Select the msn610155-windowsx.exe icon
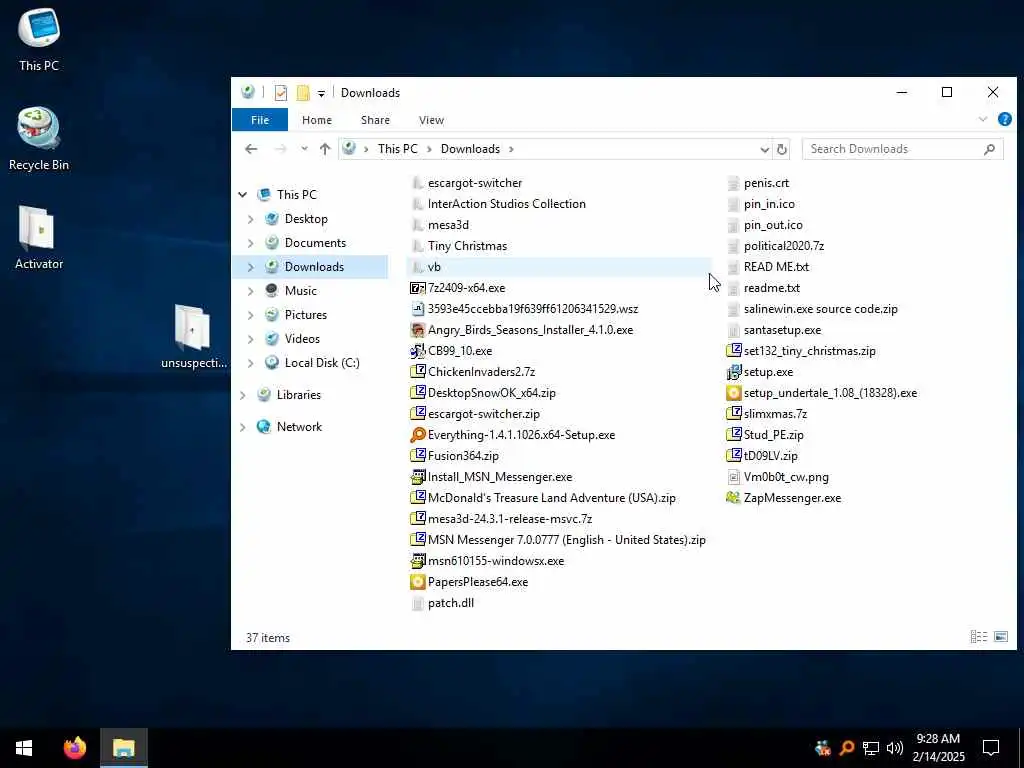 tap(418, 561)
